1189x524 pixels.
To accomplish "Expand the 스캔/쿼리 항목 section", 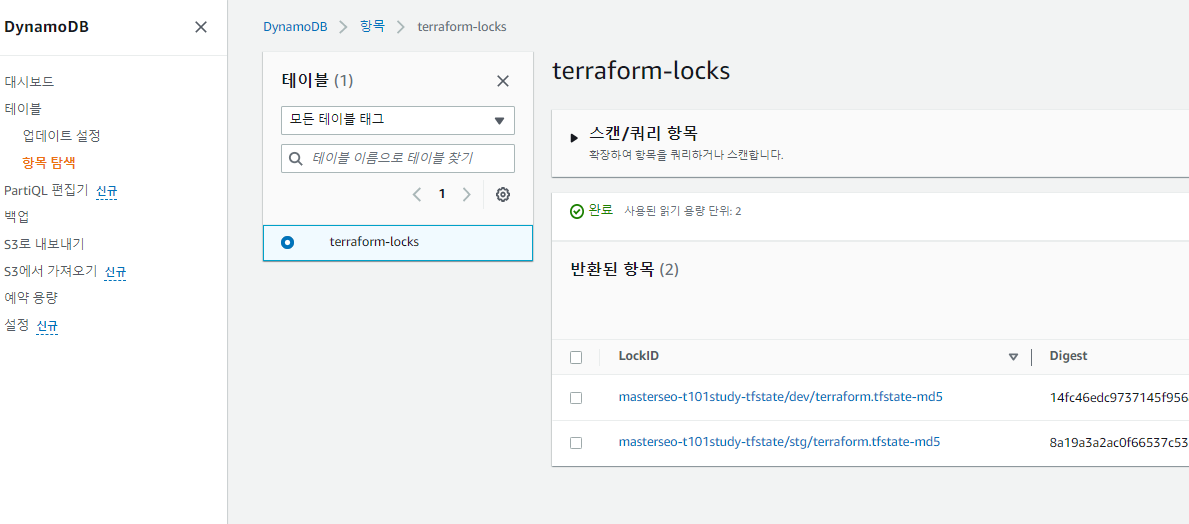I will (x=574, y=138).
